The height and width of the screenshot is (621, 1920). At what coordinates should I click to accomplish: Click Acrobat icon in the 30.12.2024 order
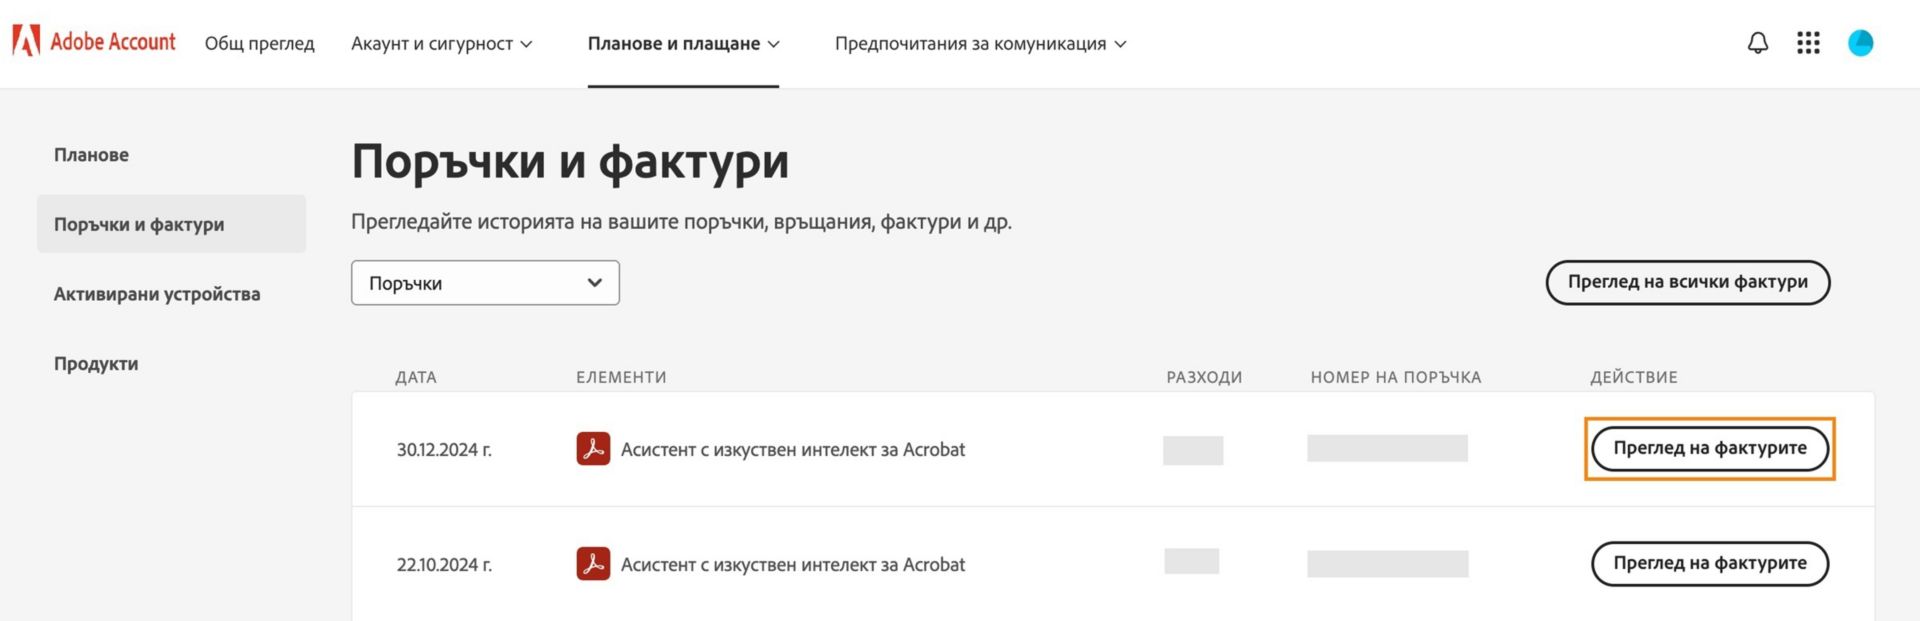[x=593, y=449]
